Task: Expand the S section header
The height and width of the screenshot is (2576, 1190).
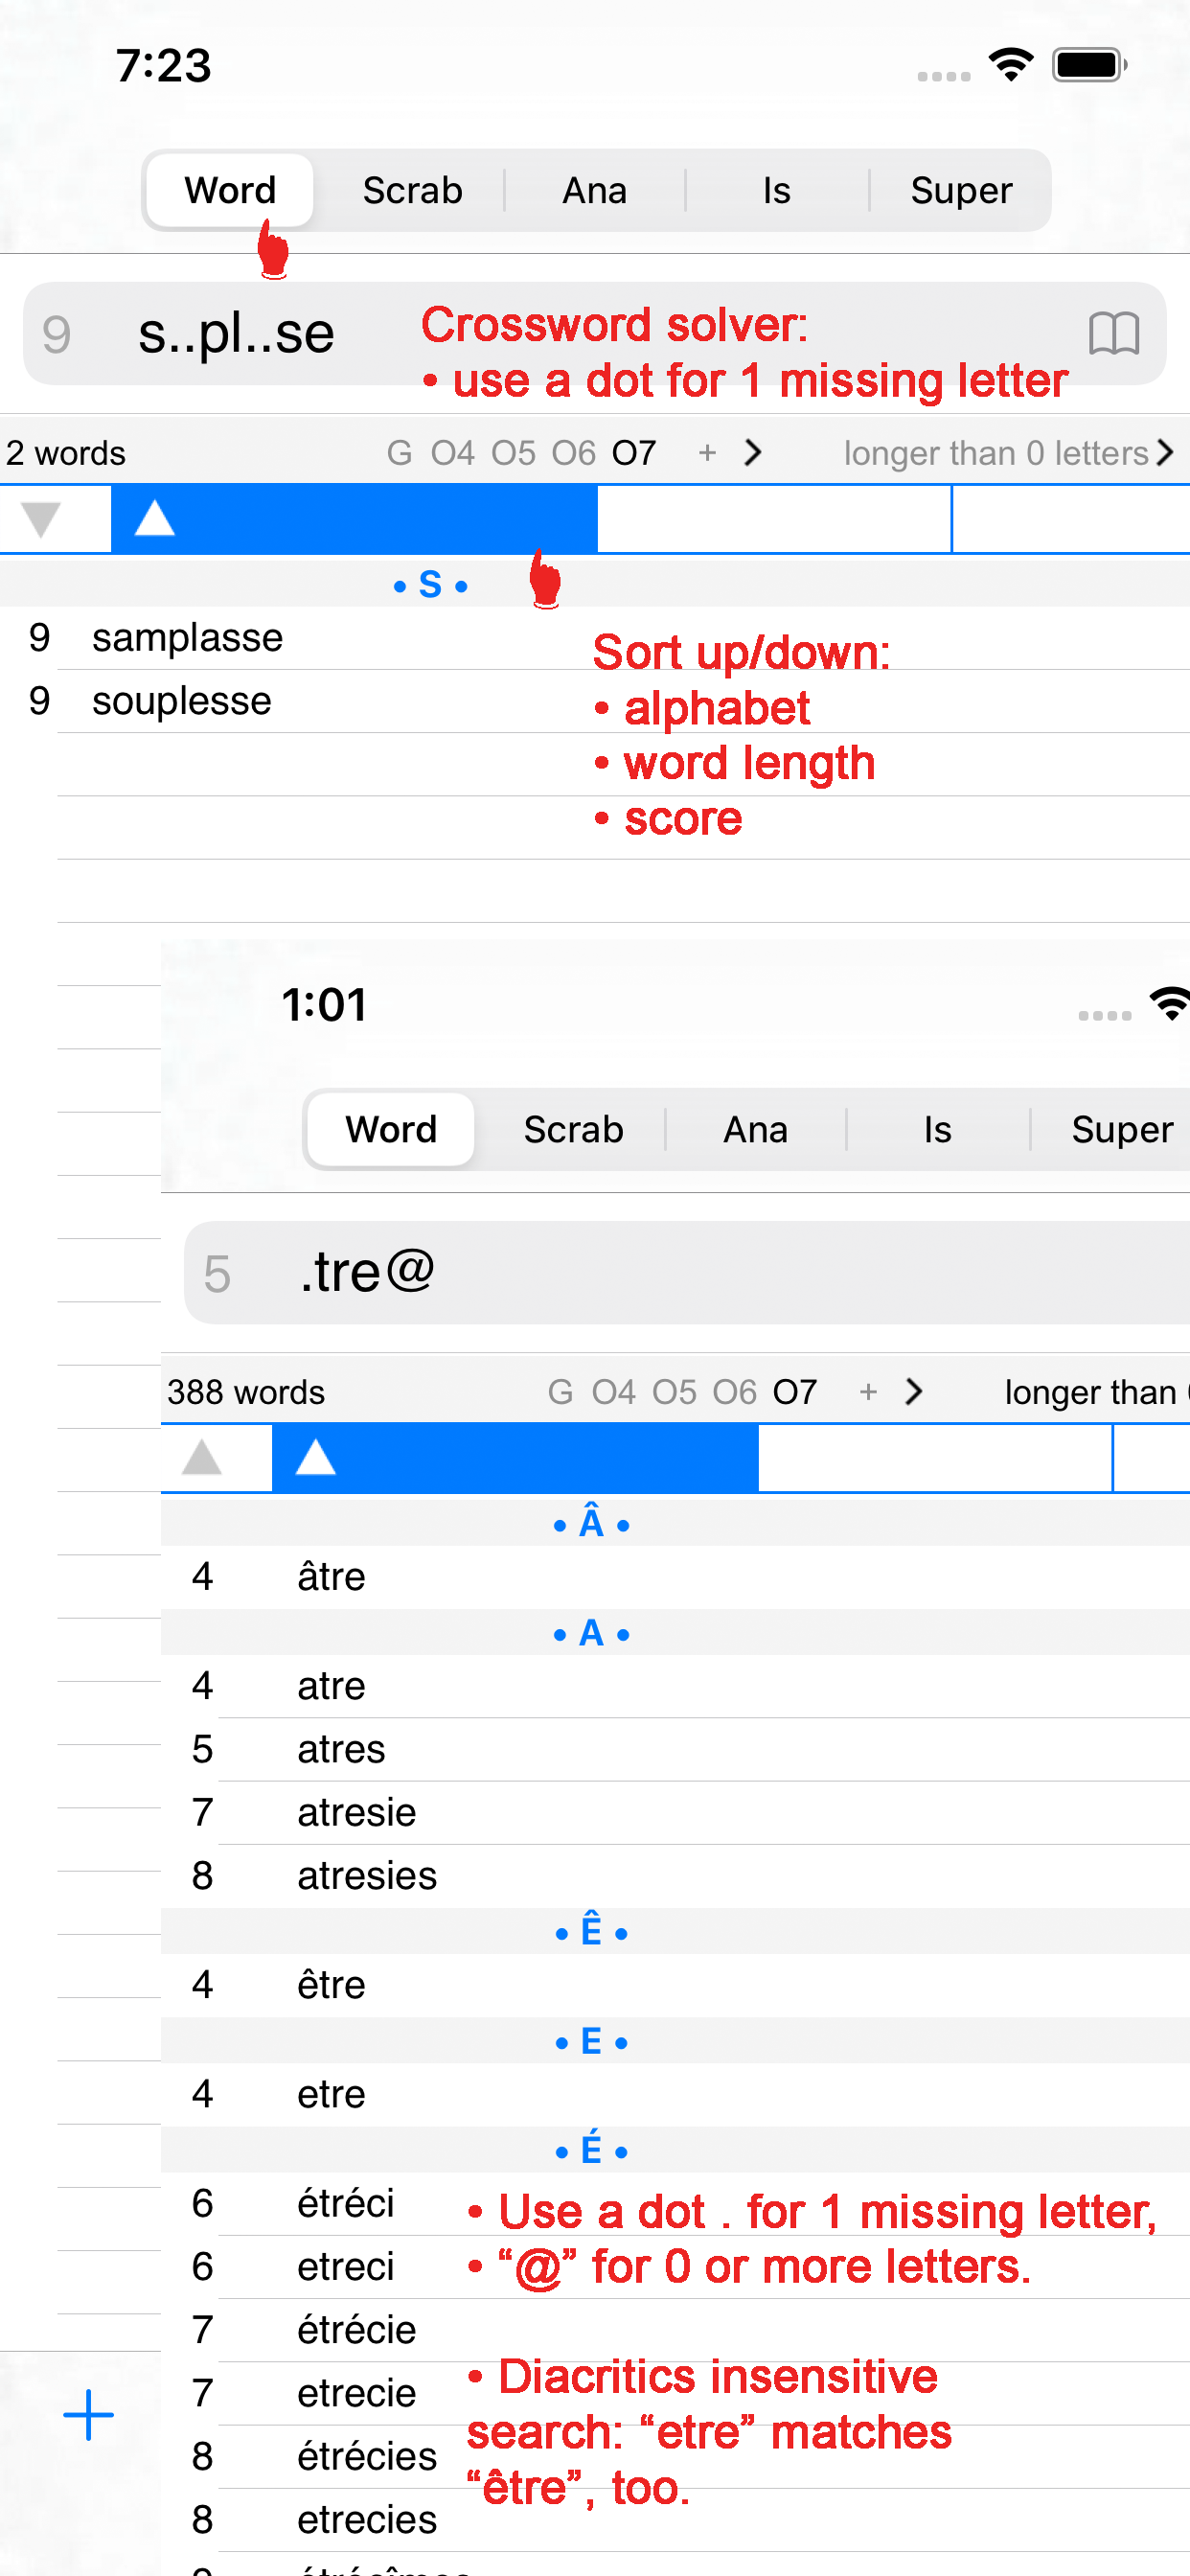Action: 430,584
